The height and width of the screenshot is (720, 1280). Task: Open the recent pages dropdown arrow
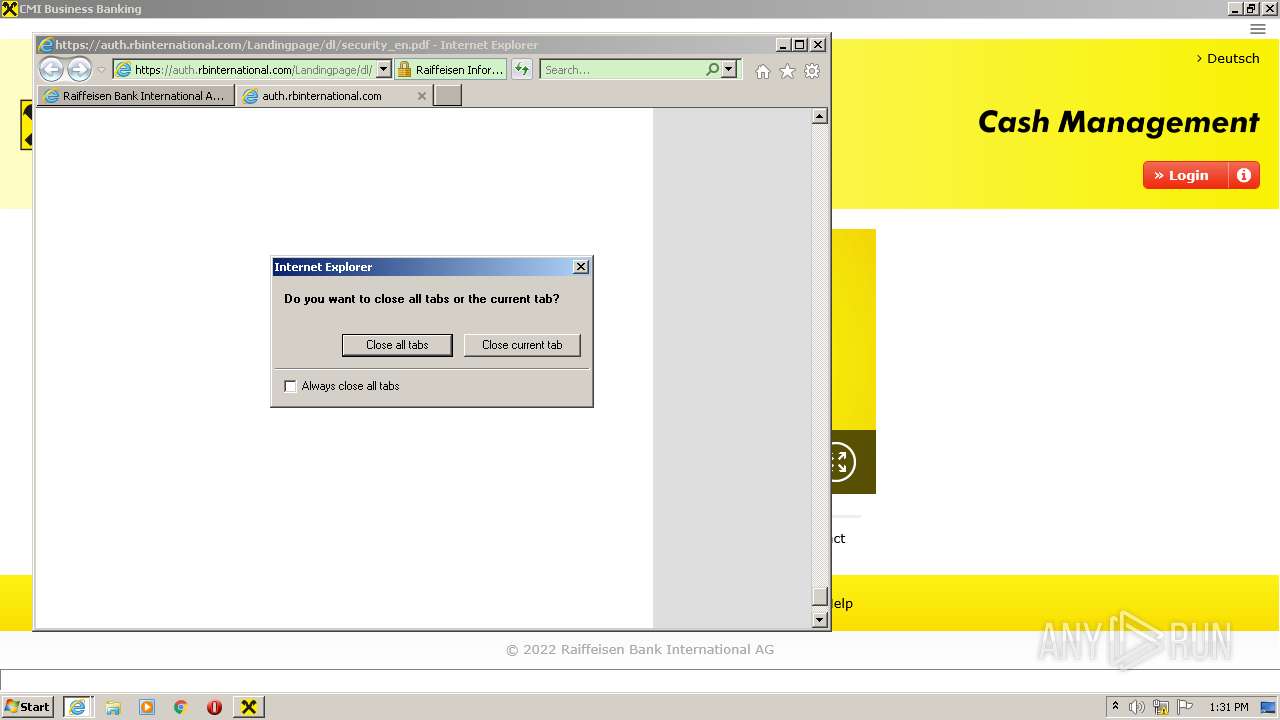pyautogui.click(x=101, y=70)
